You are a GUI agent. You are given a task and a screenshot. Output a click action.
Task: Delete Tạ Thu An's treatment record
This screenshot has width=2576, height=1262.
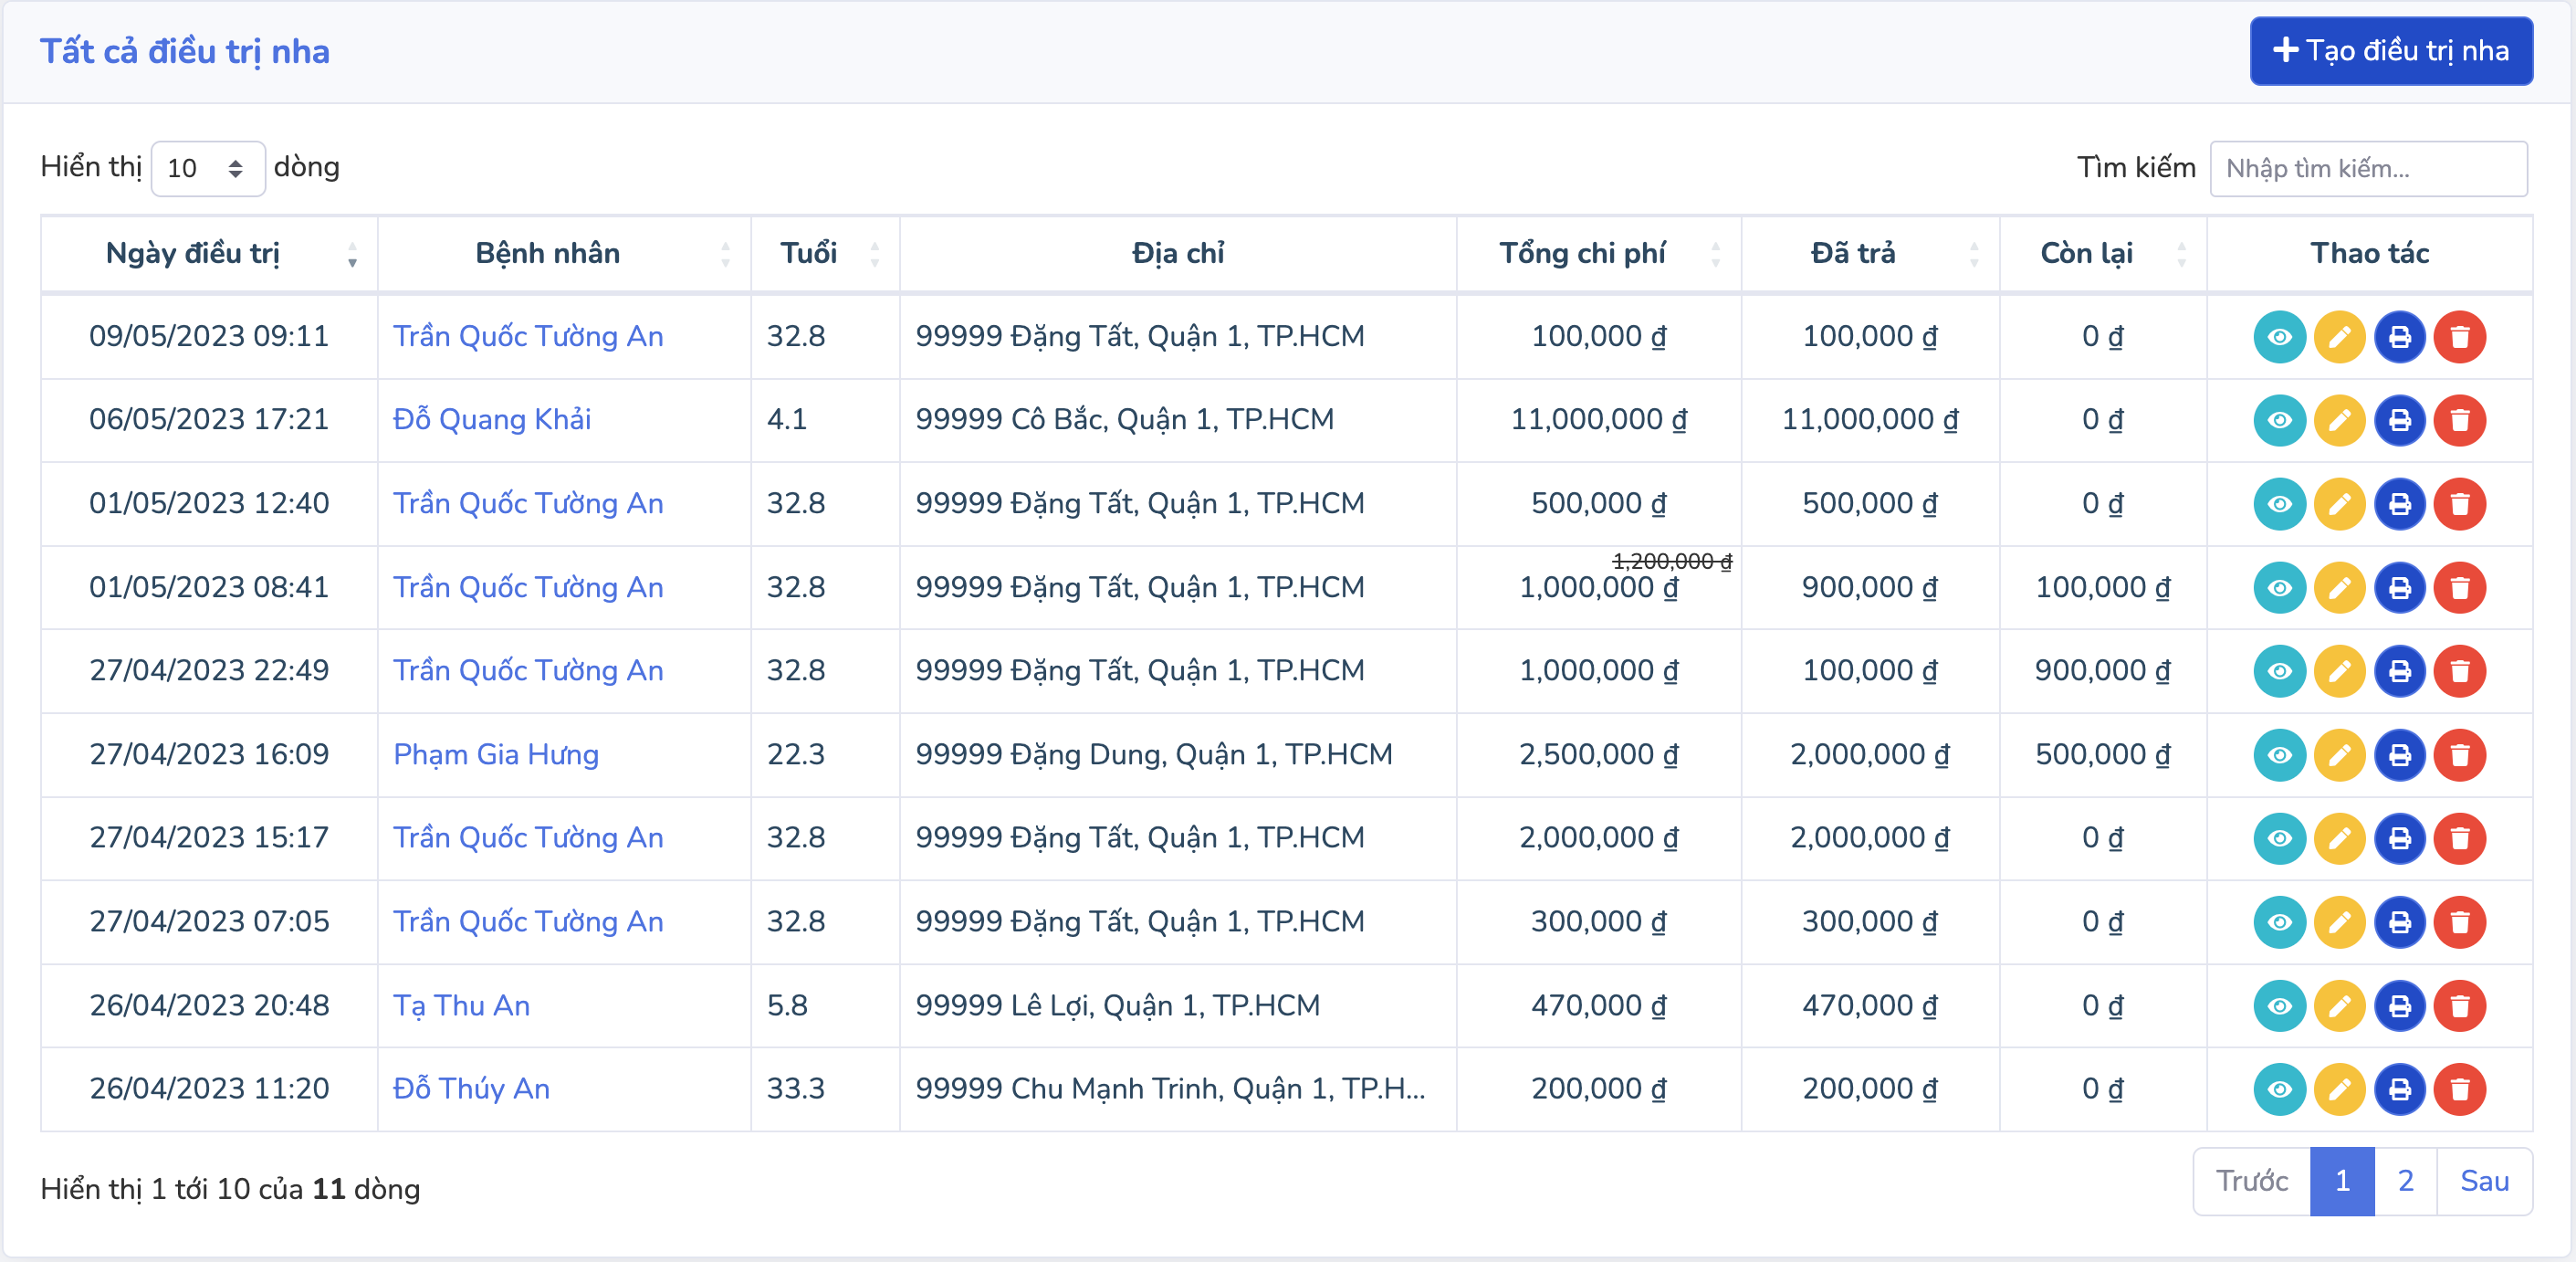[x=2459, y=1006]
